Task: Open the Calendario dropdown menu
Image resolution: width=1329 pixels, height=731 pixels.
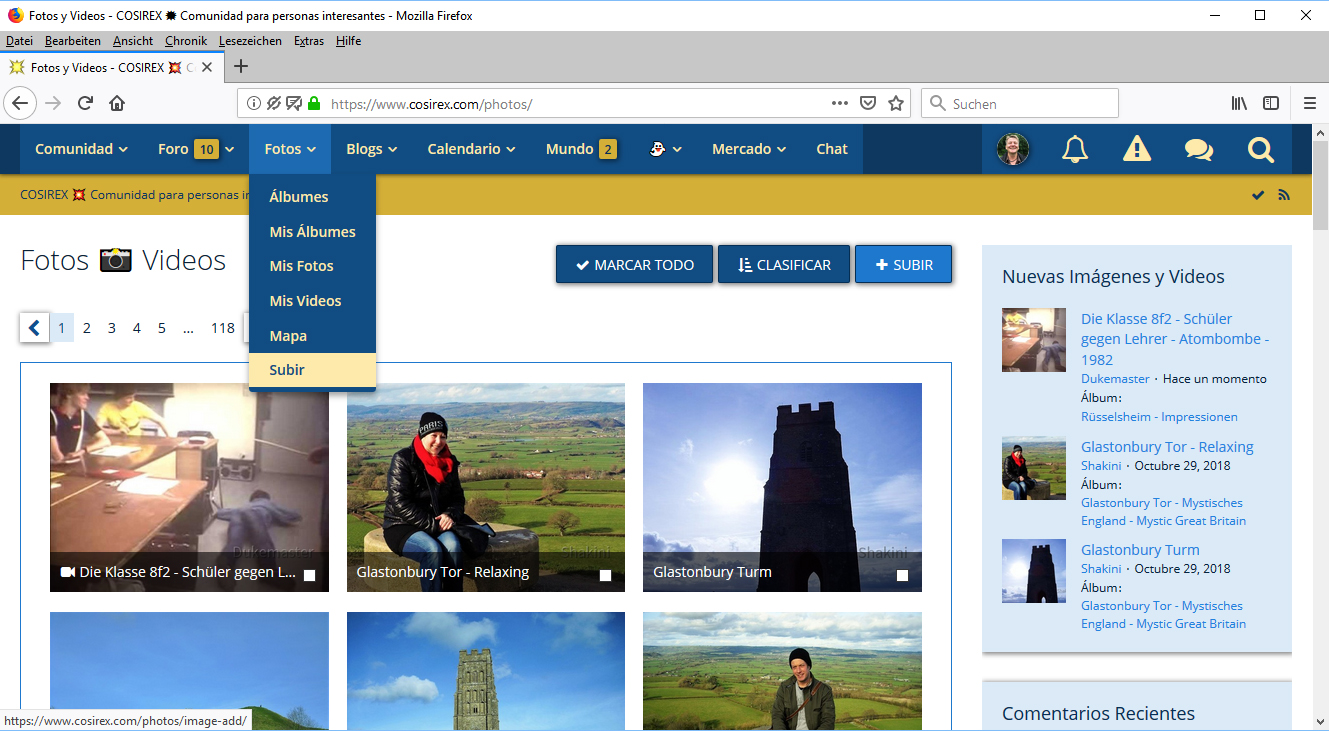Action: click(x=471, y=149)
